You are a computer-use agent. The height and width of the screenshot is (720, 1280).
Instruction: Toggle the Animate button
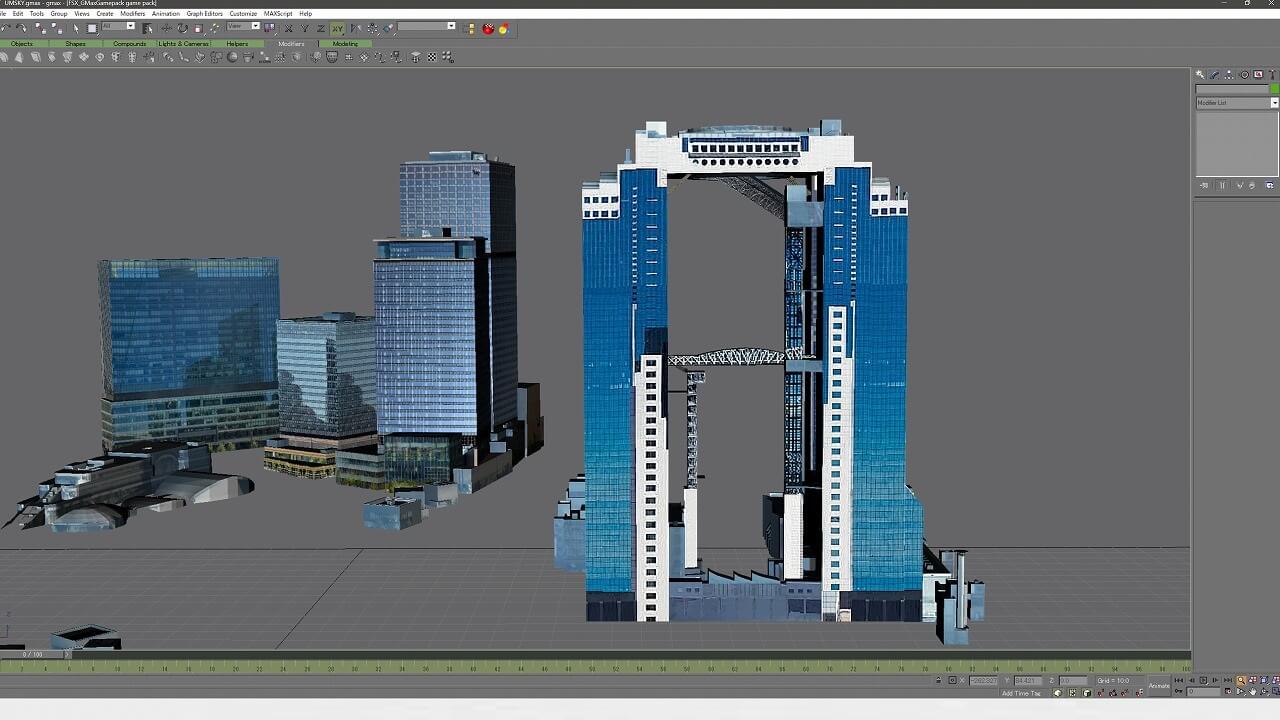click(x=1158, y=685)
